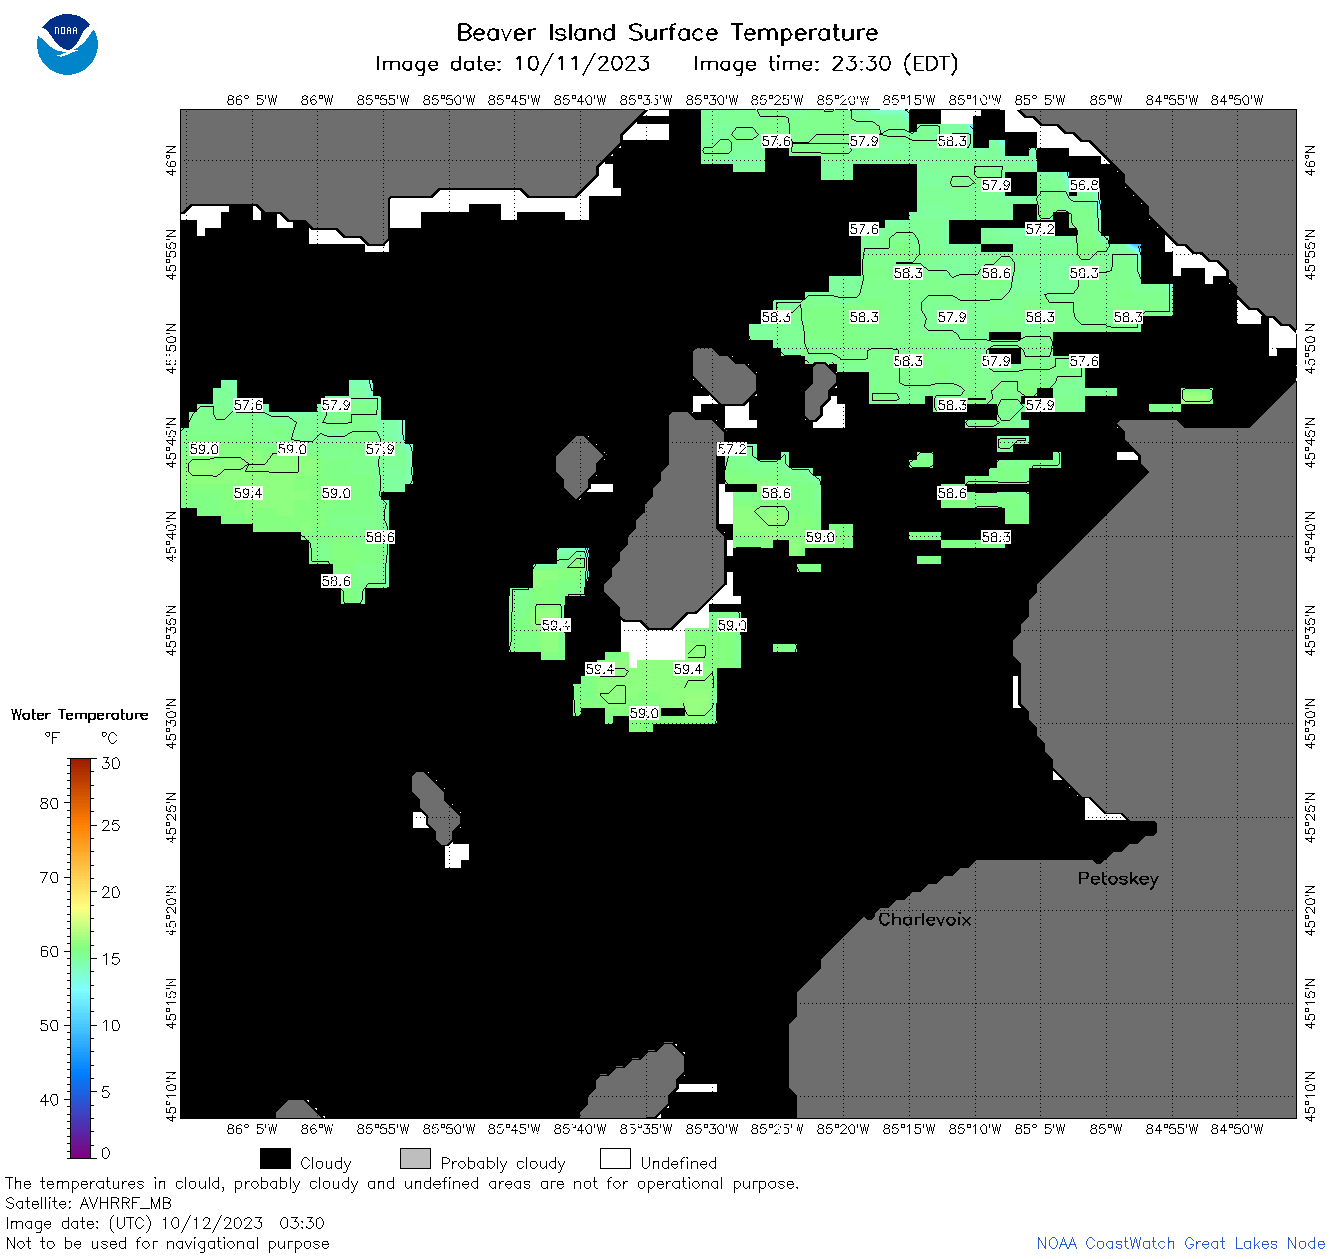Click the Water Temperature legend heading
This screenshot has height=1259, width=1336.
click(80, 715)
